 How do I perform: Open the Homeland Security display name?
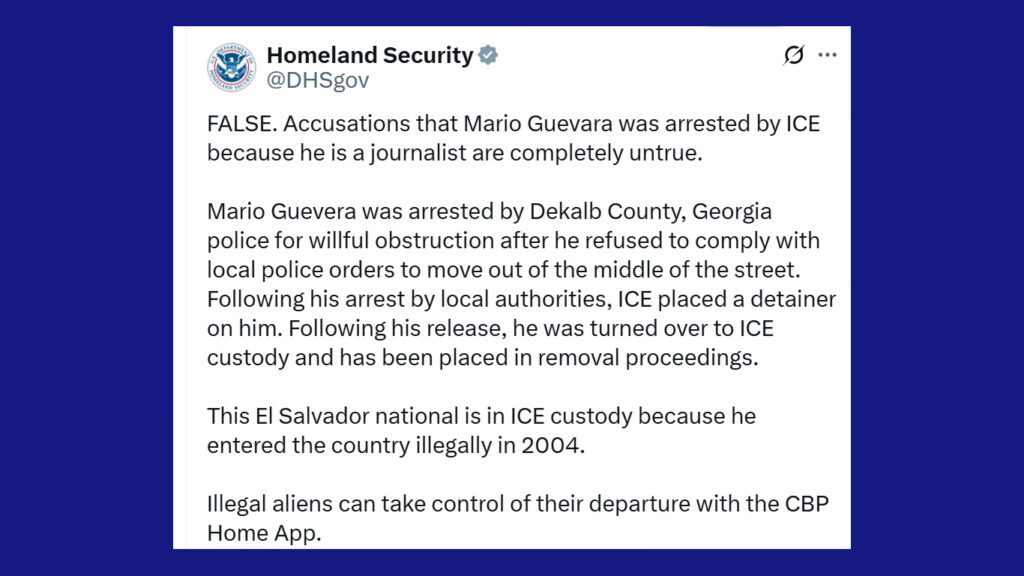pyautogui.click(x=370, y=56)
